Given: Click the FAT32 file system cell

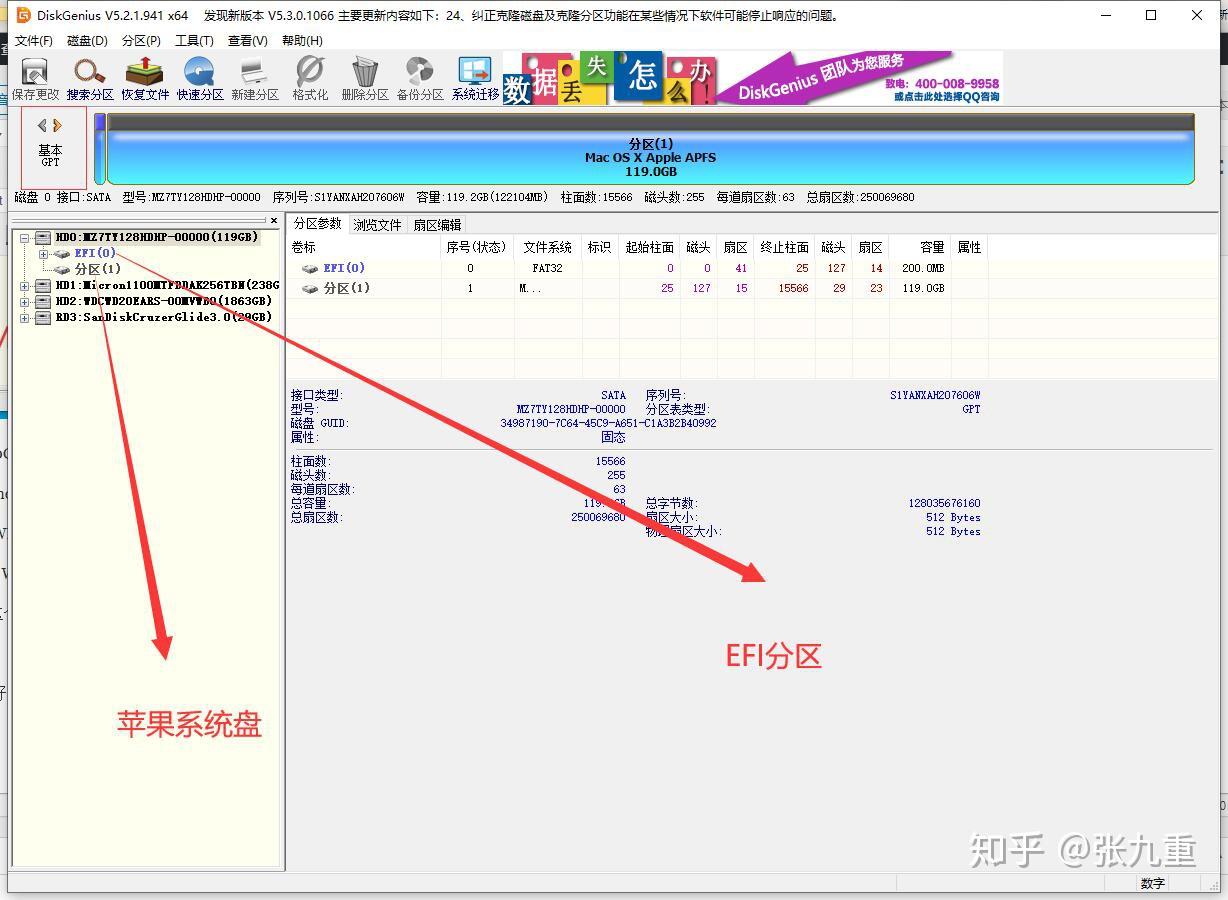Looking at the screenshot, I should [548, 268].
